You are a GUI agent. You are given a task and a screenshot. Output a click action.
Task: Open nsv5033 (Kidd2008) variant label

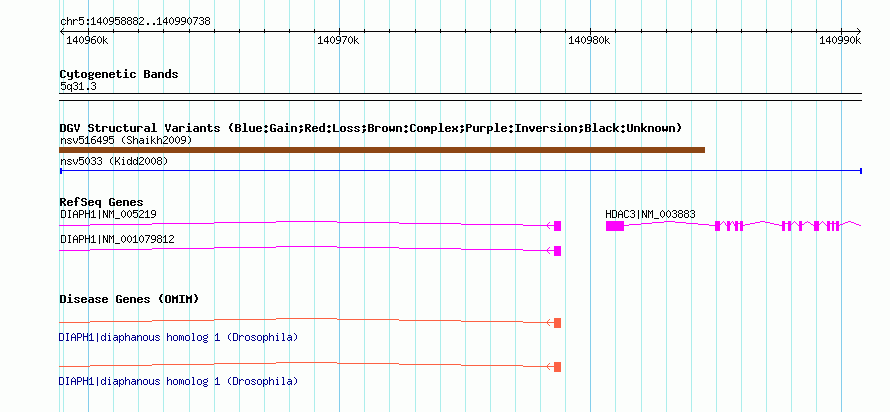pos(114,162)
